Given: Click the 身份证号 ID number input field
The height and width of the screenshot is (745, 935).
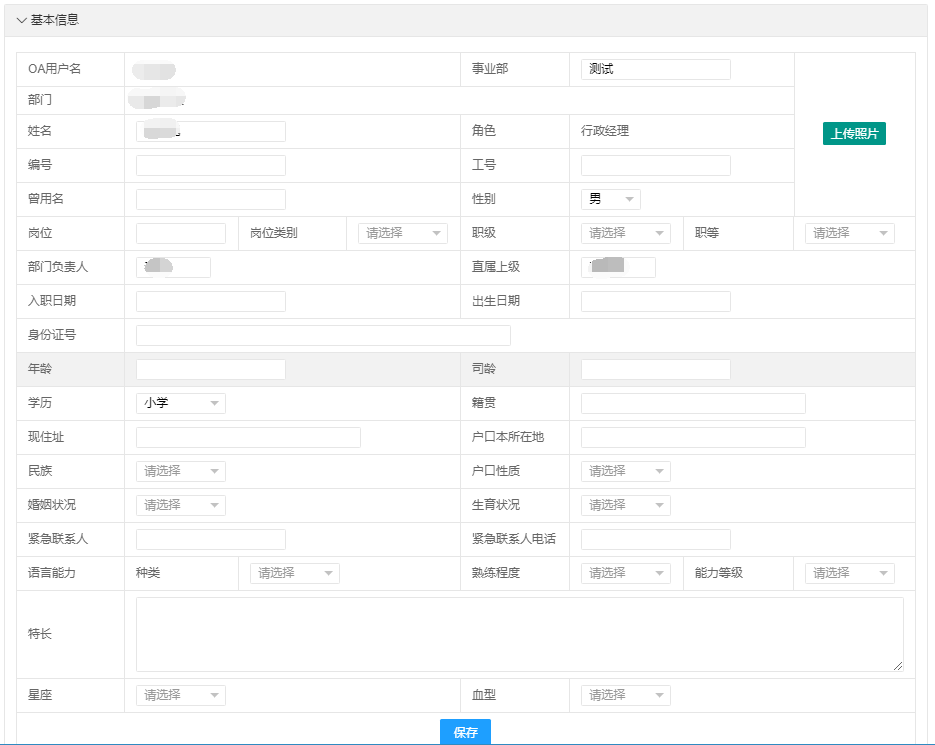Looking at the screenshot, I should pos(320,335).
